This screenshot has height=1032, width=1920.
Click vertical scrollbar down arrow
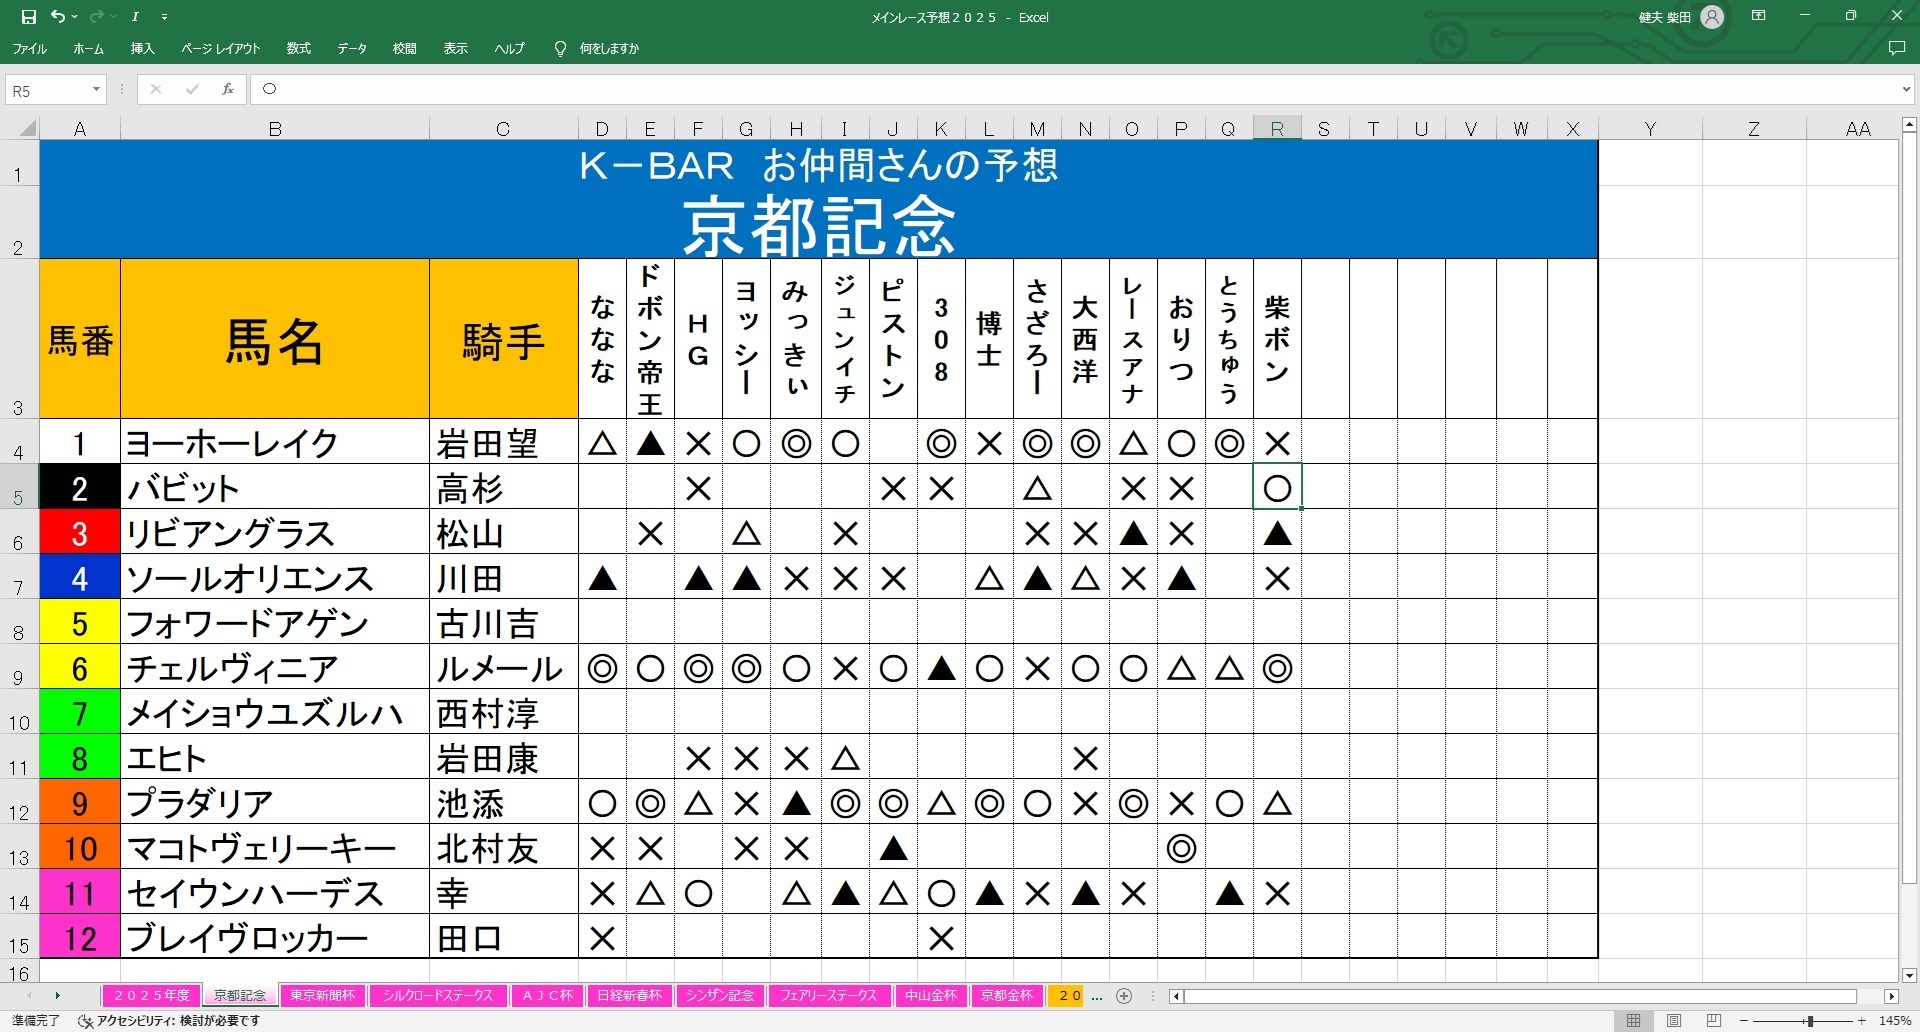(1909, 975)
